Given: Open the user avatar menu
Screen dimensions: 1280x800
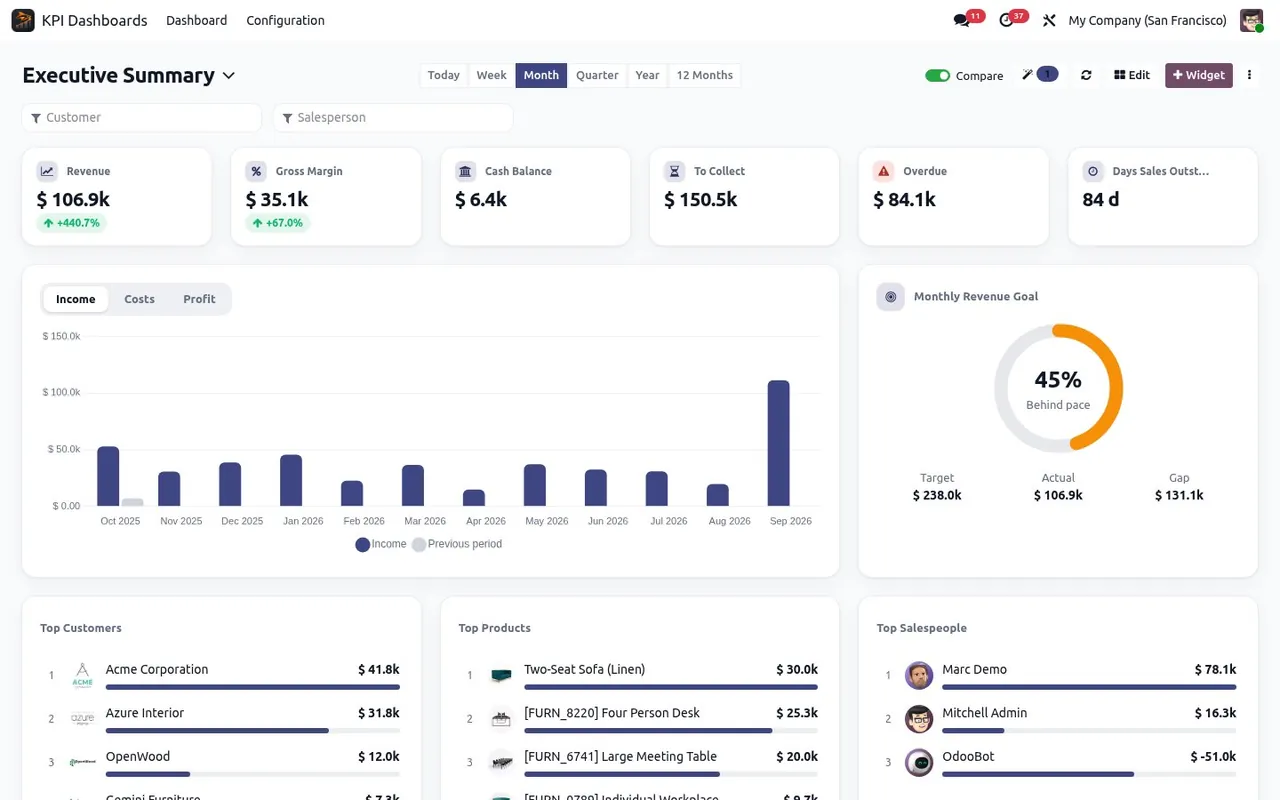Looking at the screenshot, I should (x=1251, y=20).
